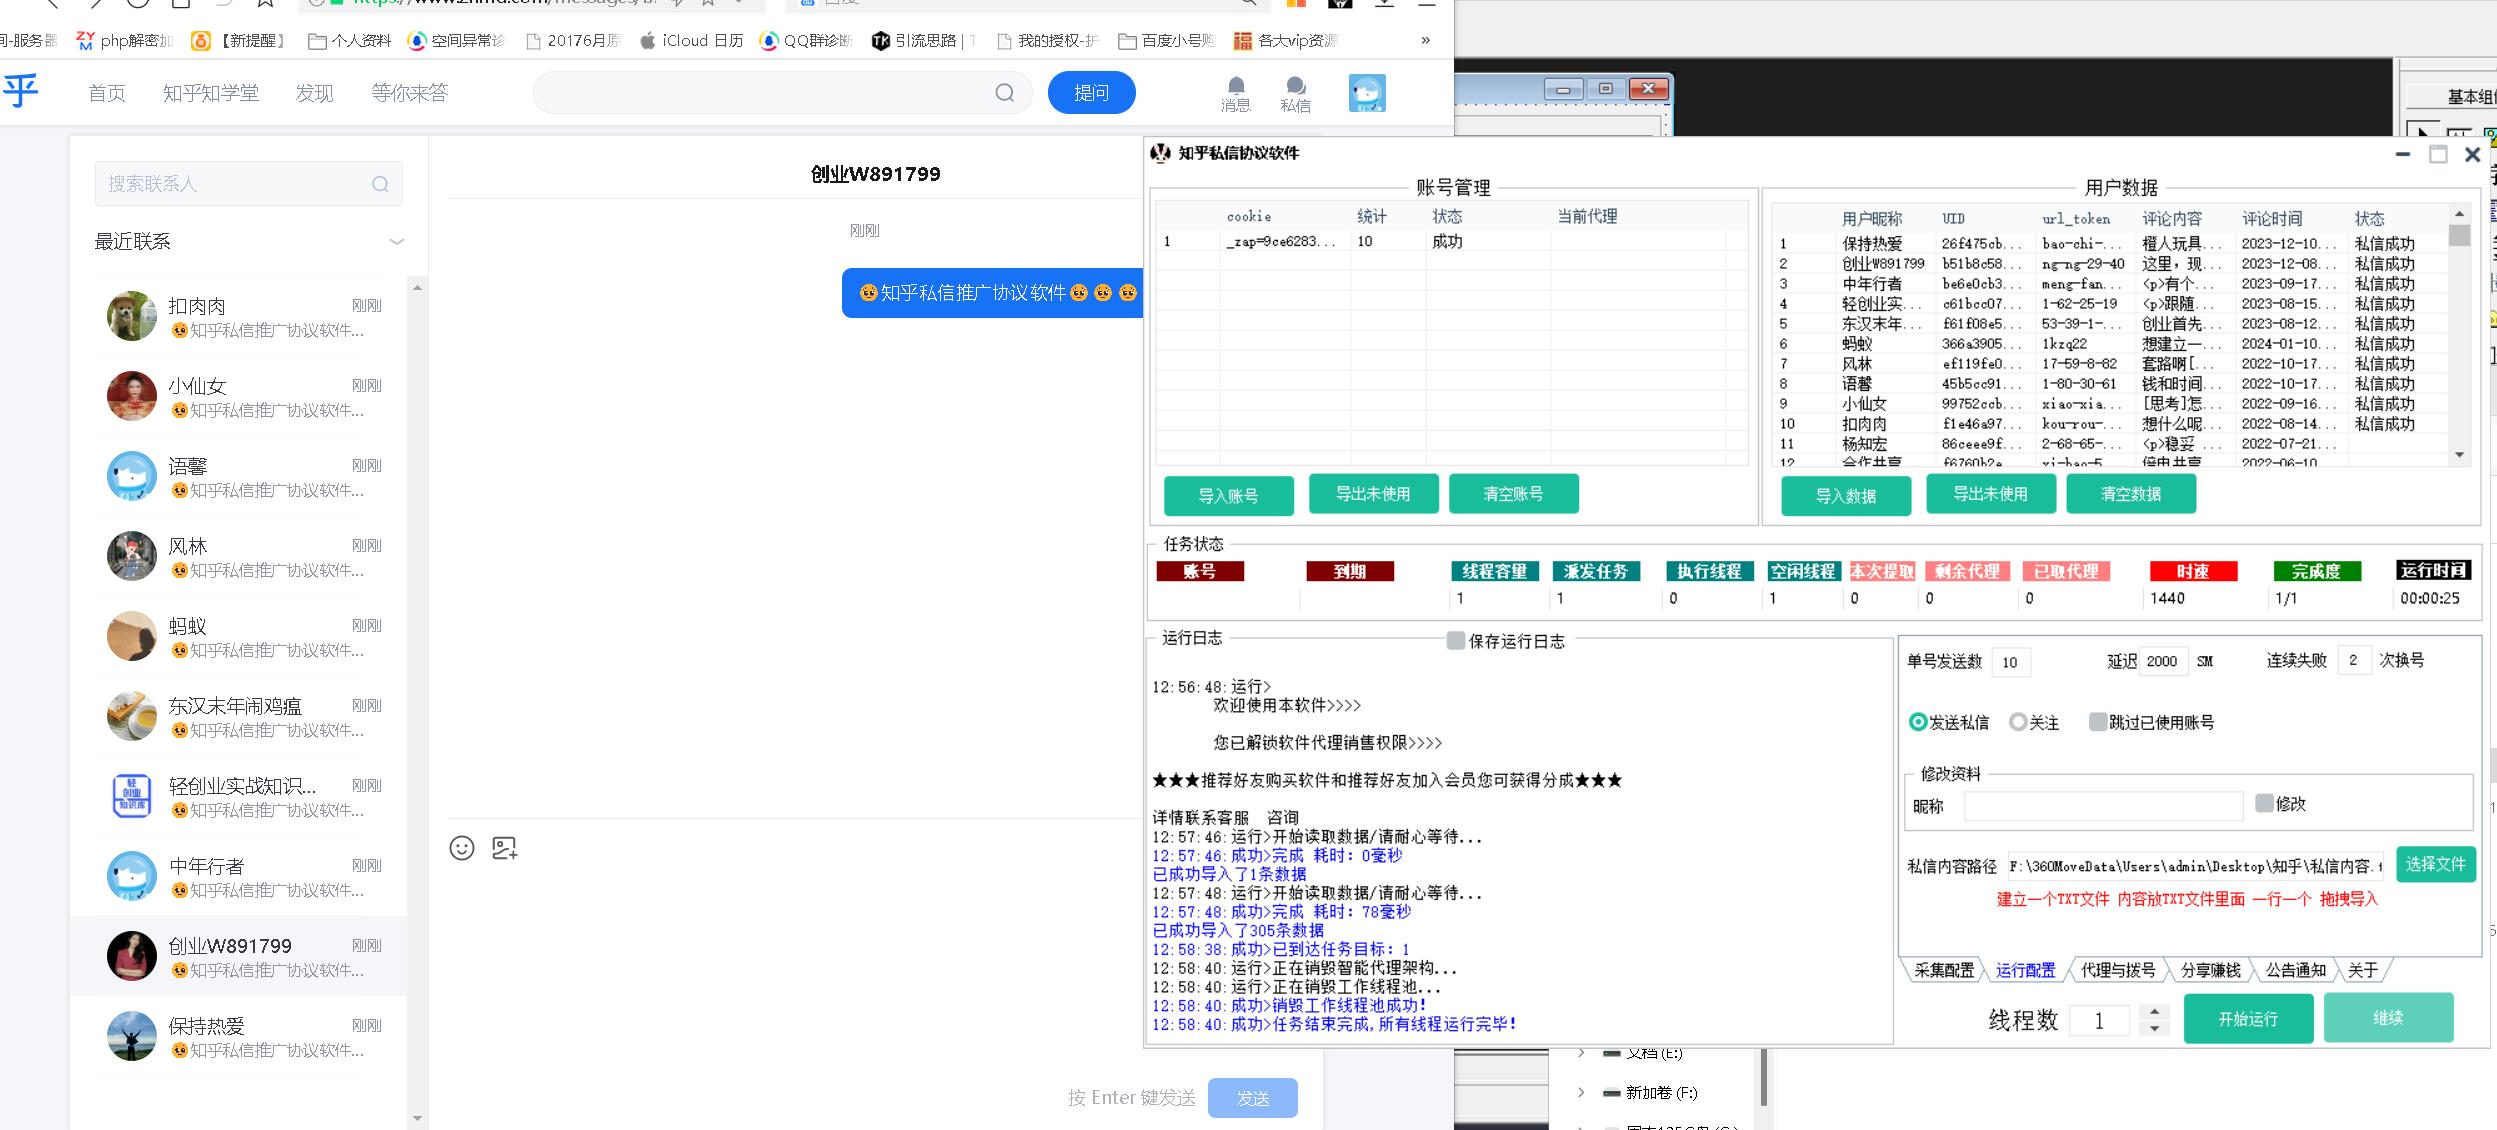
Task: Collapse the 最近联系 contacts list
Action: pyautogui.click(x=397, y=242)
